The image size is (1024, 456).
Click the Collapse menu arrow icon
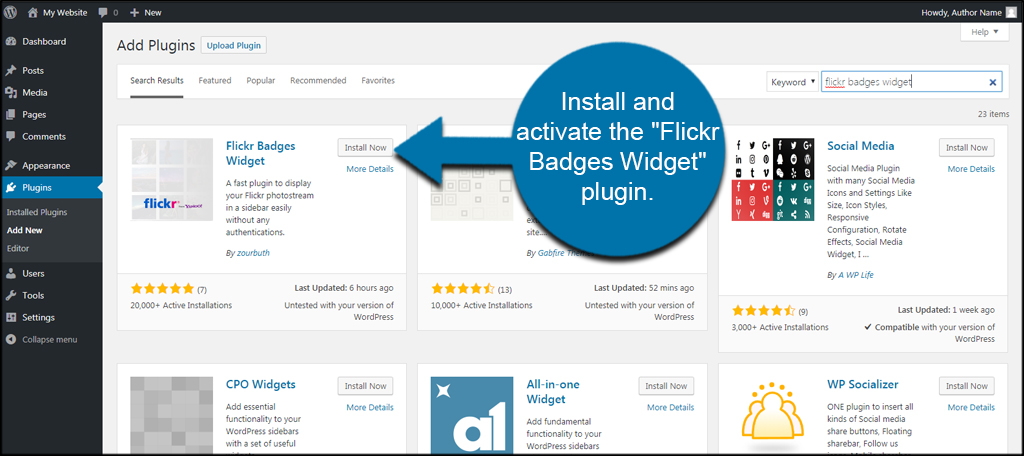[x=10, y=340]
